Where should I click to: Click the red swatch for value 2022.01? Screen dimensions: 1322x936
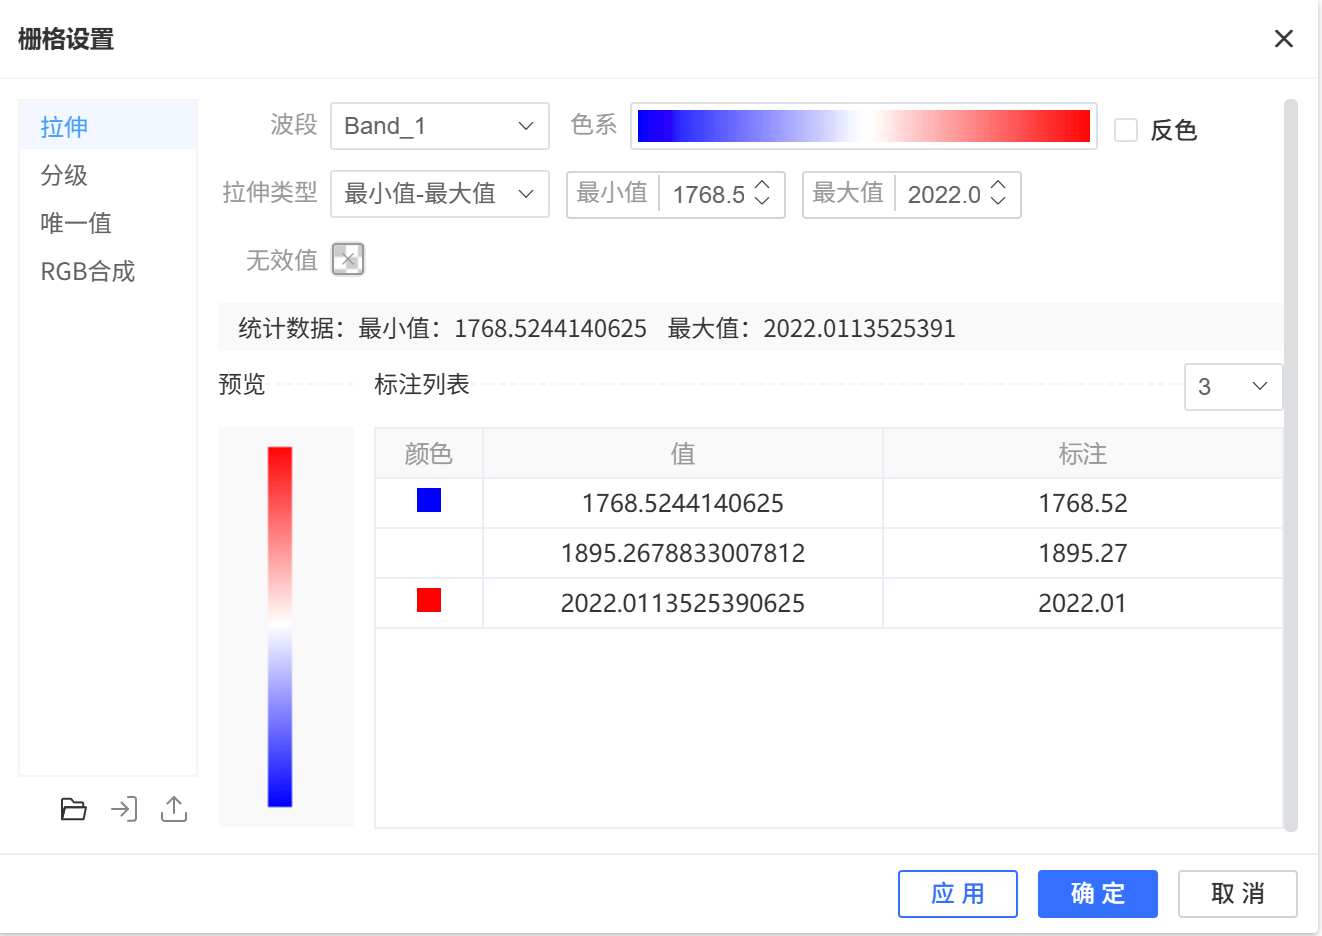428,602
